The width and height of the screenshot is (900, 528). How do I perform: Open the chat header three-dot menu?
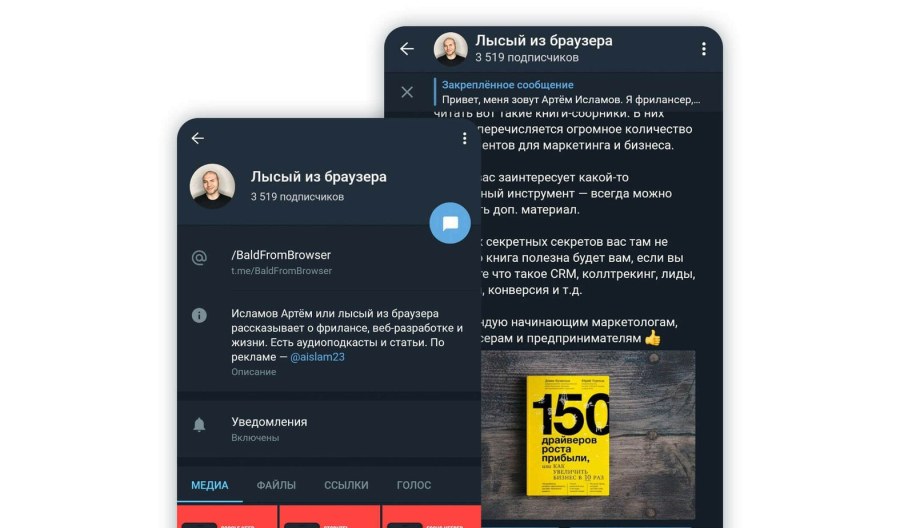pyautogui.click(x=704, y=49)
